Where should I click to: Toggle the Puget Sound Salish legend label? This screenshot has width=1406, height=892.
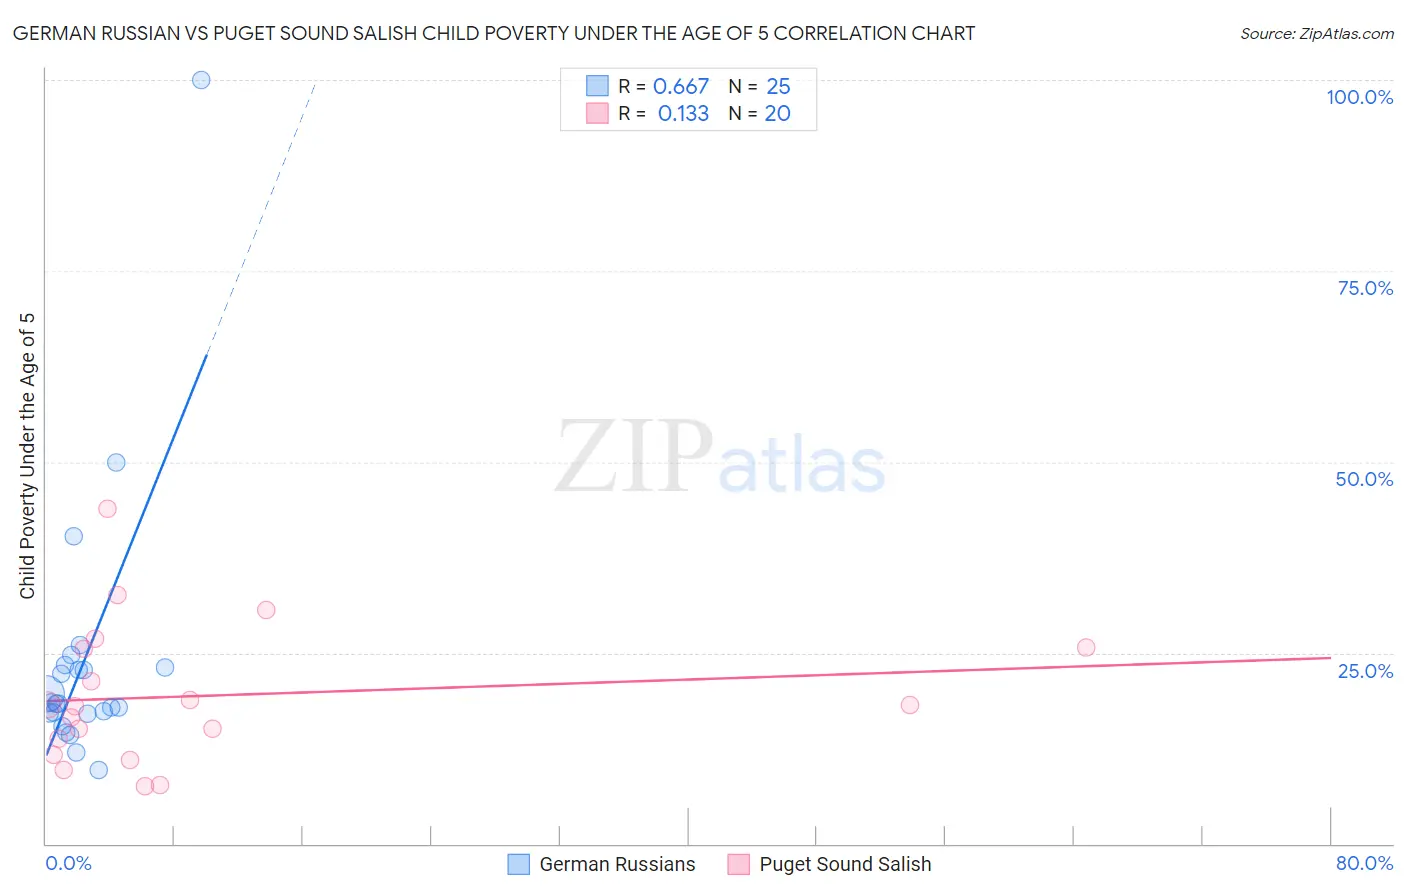click(x=845, y=864)
